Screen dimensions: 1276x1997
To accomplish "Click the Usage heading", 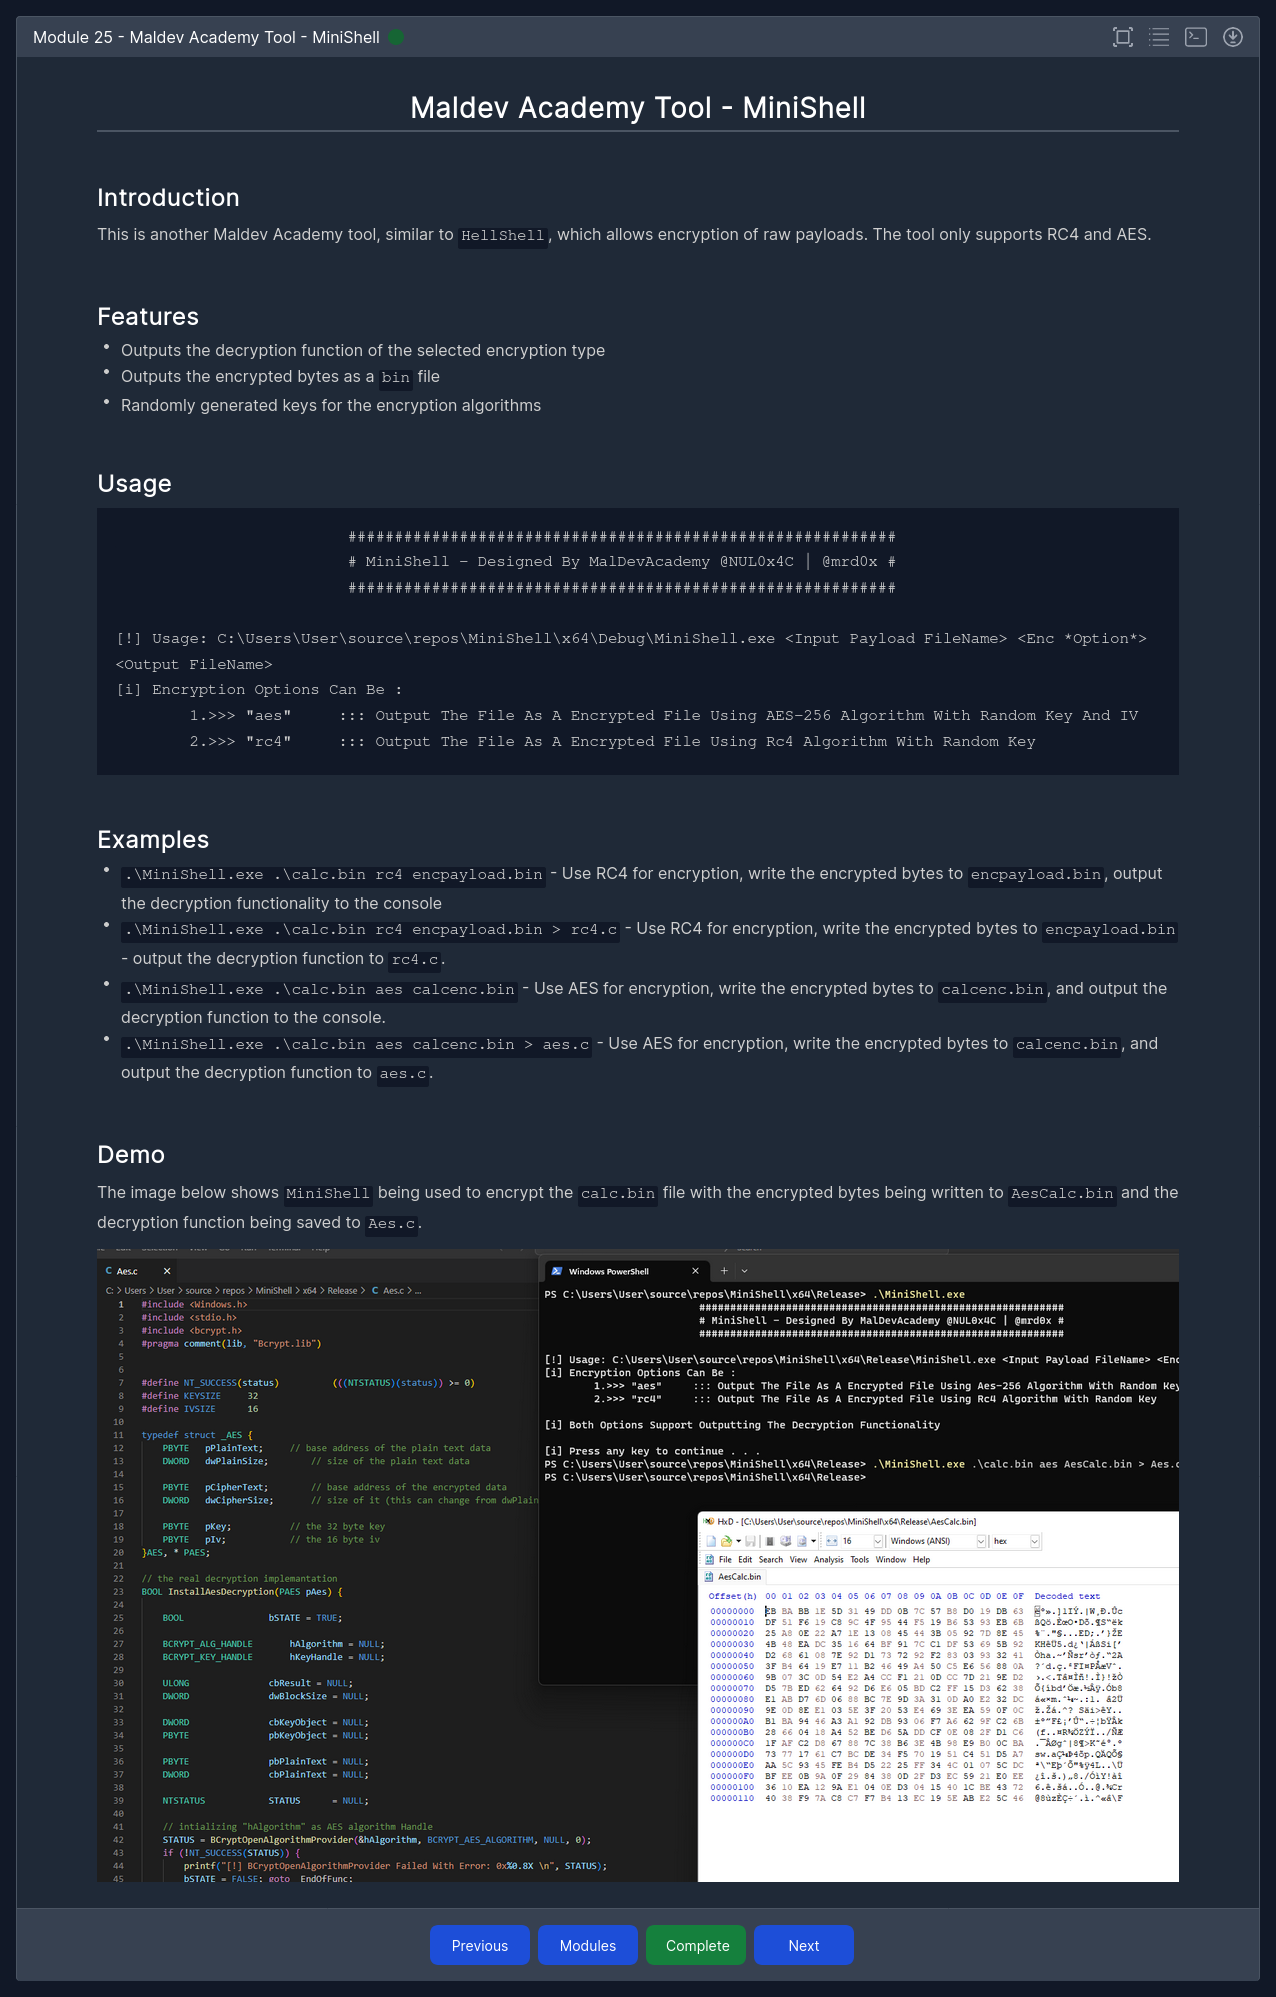I will click(134, 483).
